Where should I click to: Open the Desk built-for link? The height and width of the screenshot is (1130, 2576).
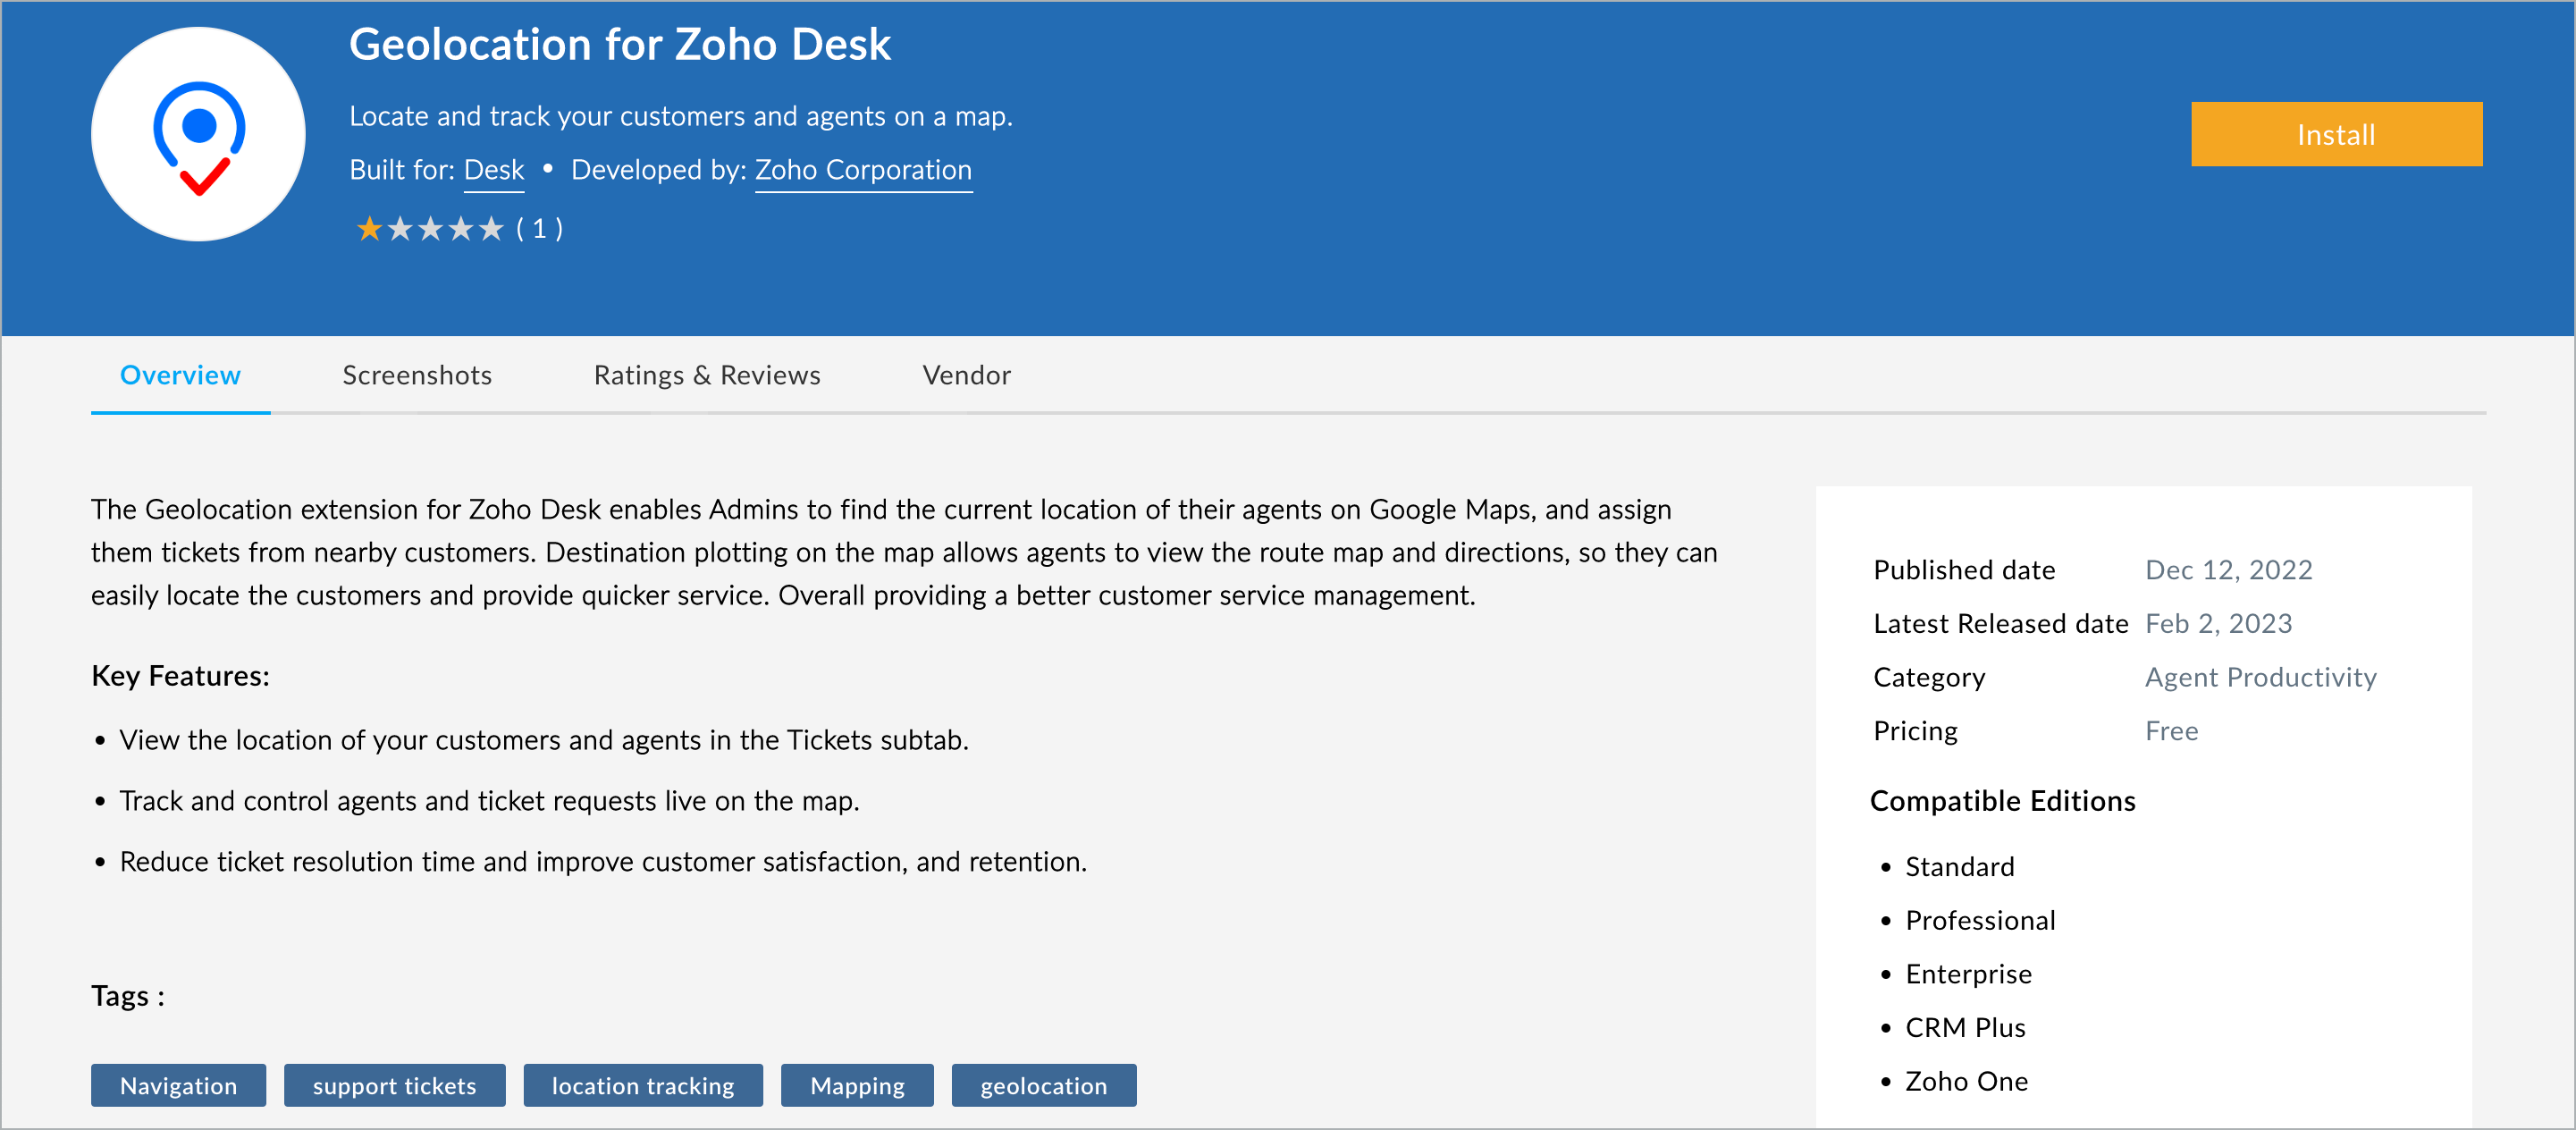tap(494, 170)
